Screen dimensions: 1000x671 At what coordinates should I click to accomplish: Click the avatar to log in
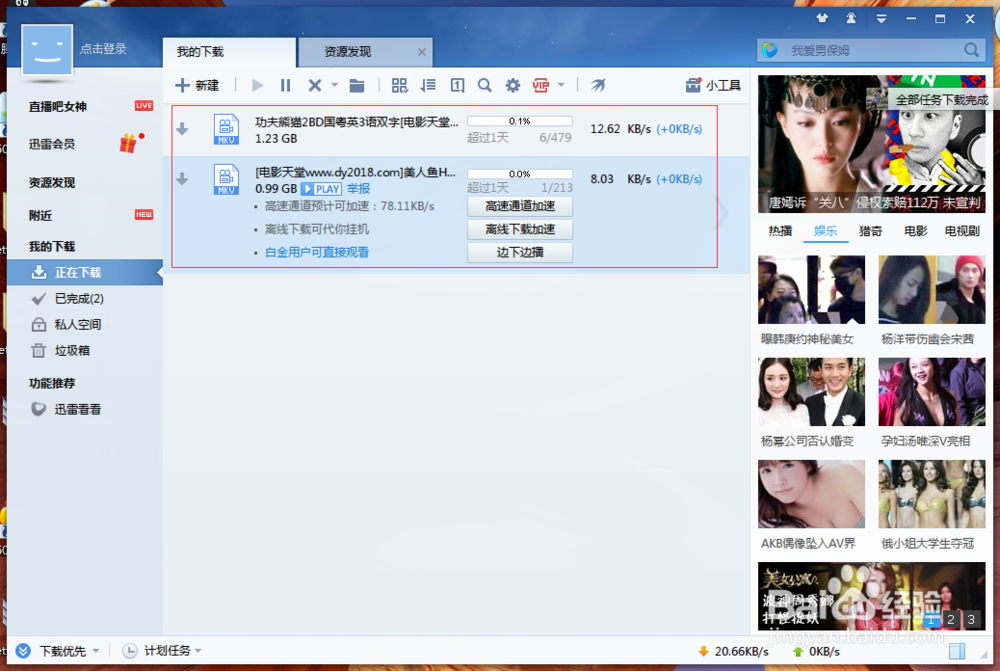click(47, 50)
